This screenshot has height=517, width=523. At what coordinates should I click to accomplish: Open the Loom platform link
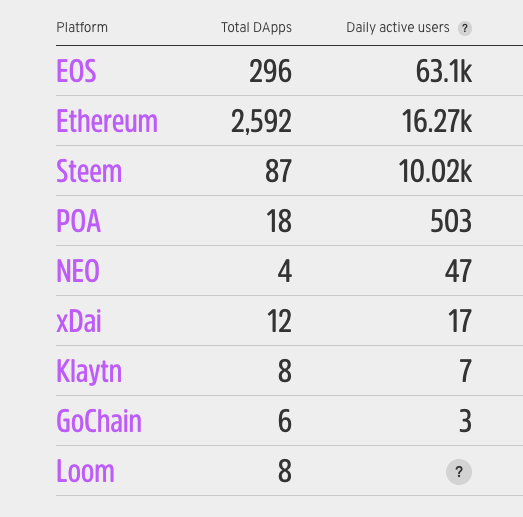85,471
